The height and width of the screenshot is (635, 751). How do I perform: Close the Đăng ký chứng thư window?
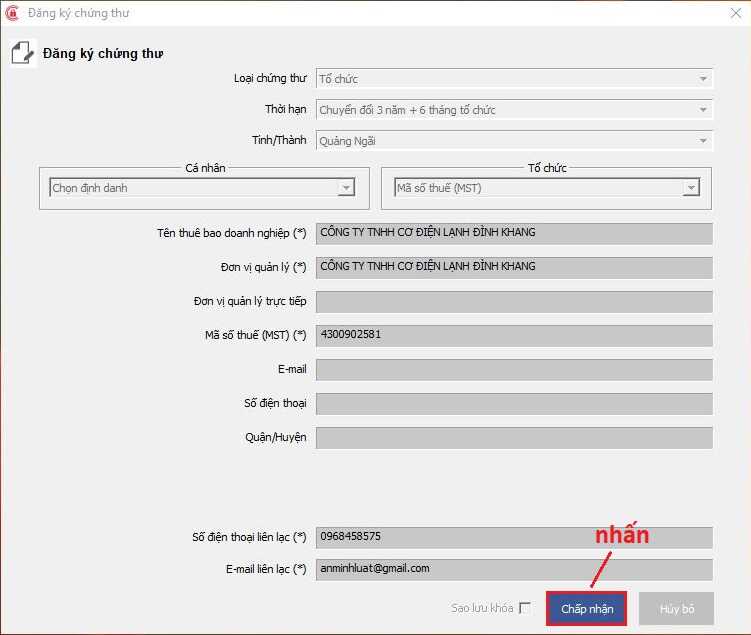pos(736,13)
